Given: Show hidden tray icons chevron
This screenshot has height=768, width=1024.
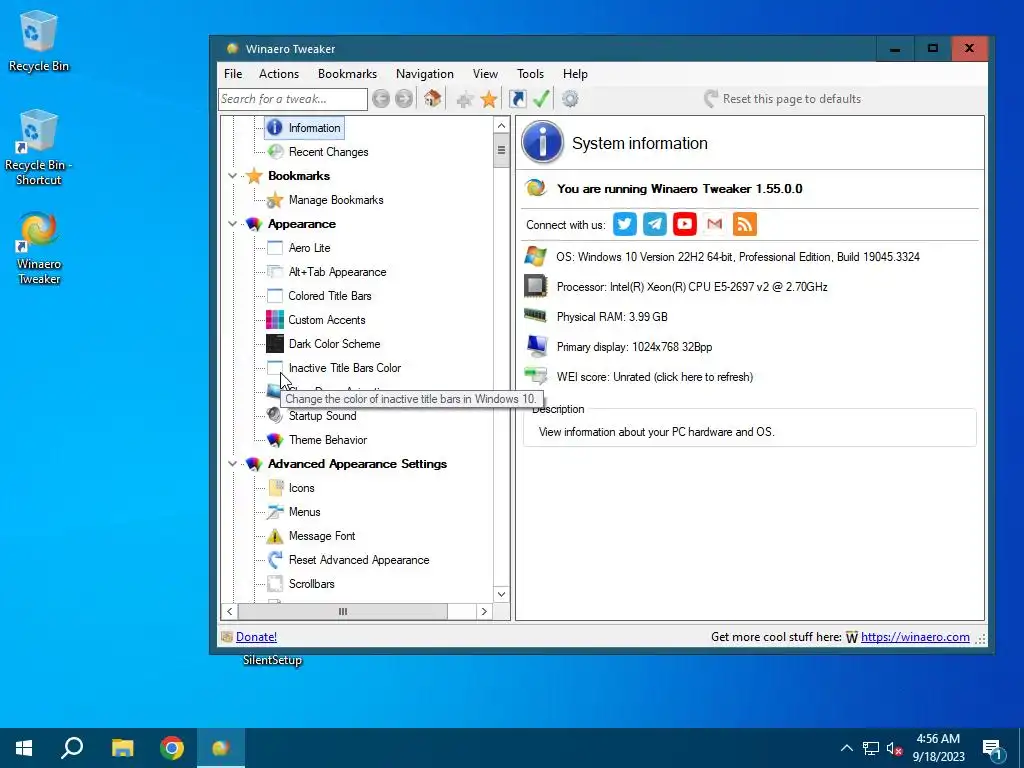Looking at the screenshot, I should [x=846, y=748].
